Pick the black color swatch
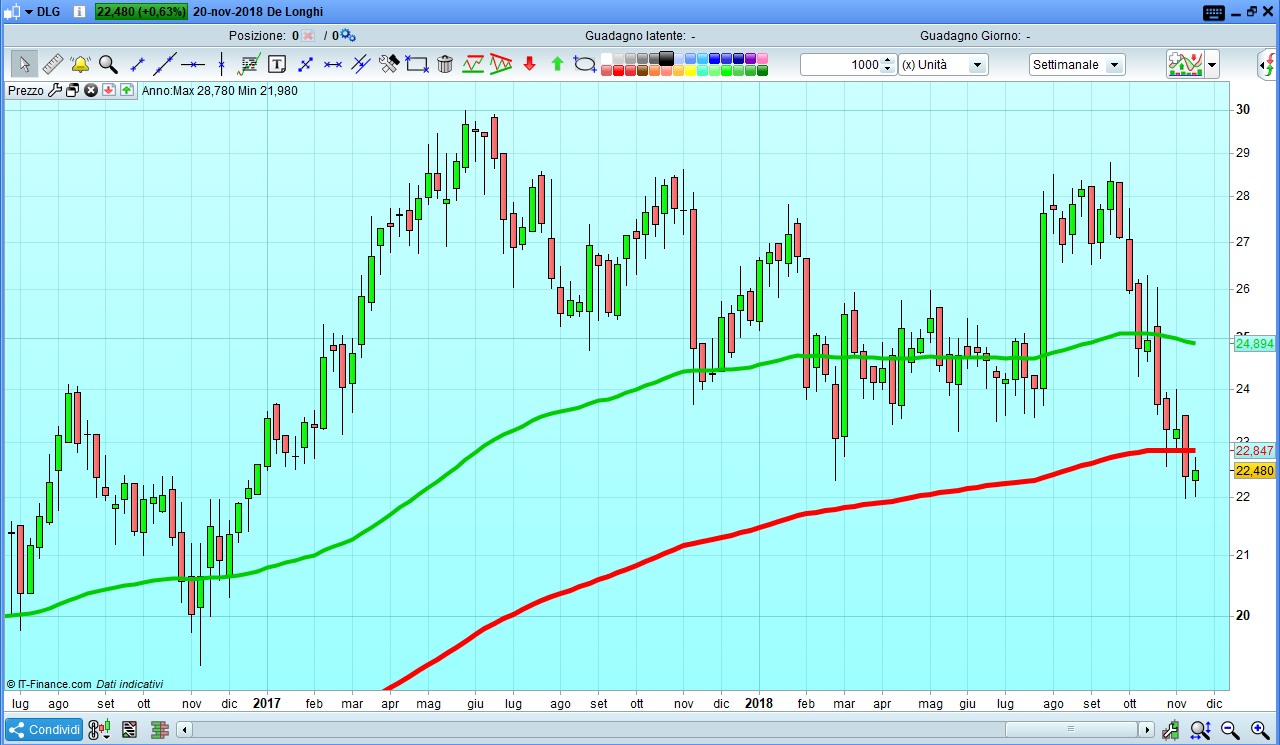 pyautogui.click(x=667, y=58)
